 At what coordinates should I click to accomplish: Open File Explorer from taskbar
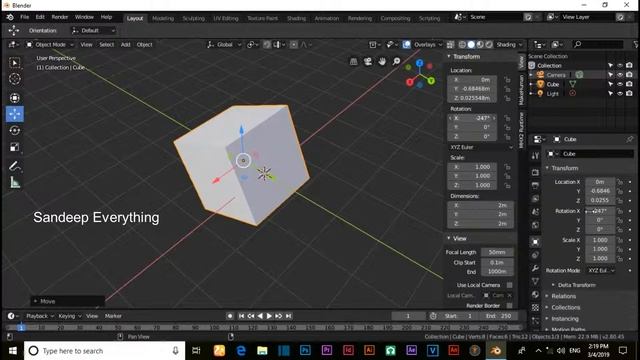coord(262,351)
